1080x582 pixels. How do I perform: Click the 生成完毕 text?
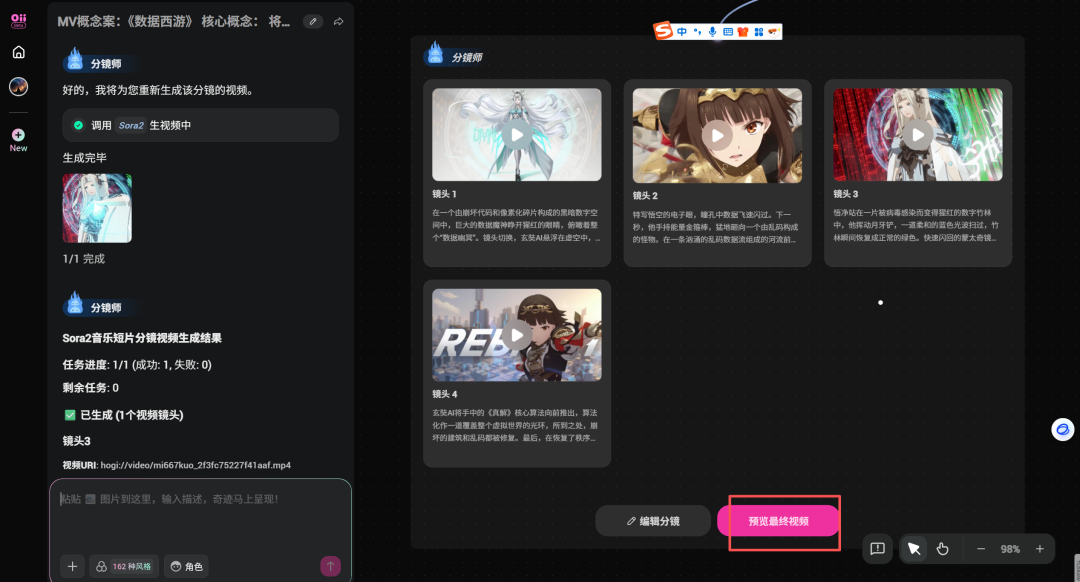pos(85,158)
